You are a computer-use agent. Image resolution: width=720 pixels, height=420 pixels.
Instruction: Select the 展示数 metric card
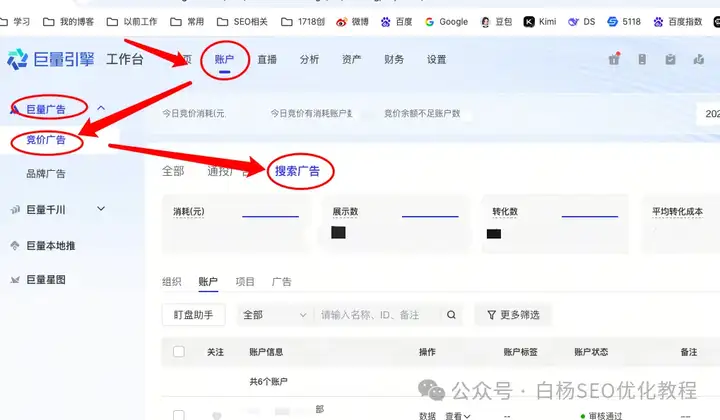[x=396, y=224]
